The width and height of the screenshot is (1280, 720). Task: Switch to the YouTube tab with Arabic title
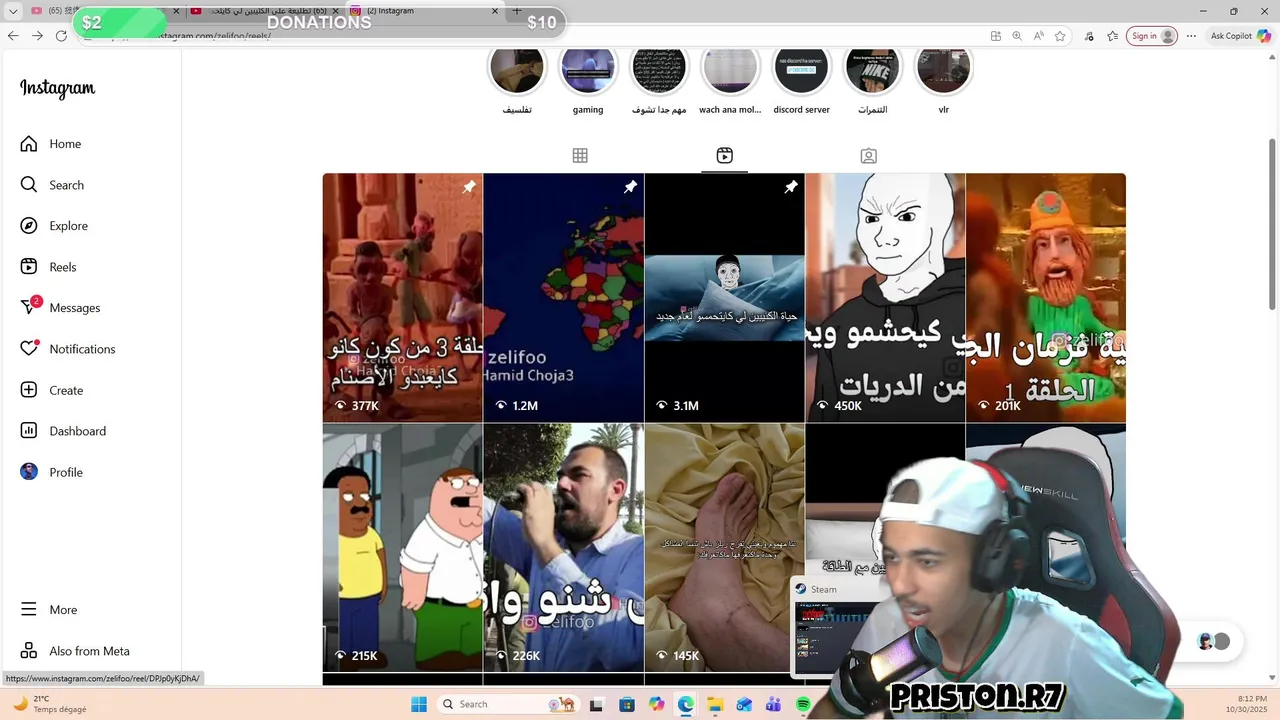coord(266,11)
